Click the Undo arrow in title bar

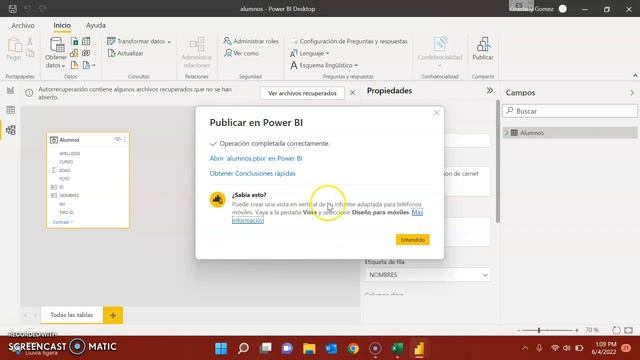tap(27, 9)
